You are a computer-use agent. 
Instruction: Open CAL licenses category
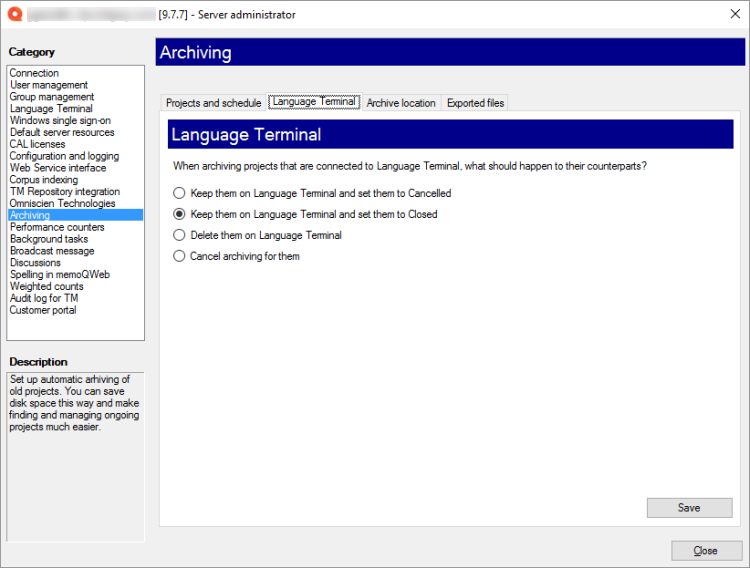pos(76,144)
